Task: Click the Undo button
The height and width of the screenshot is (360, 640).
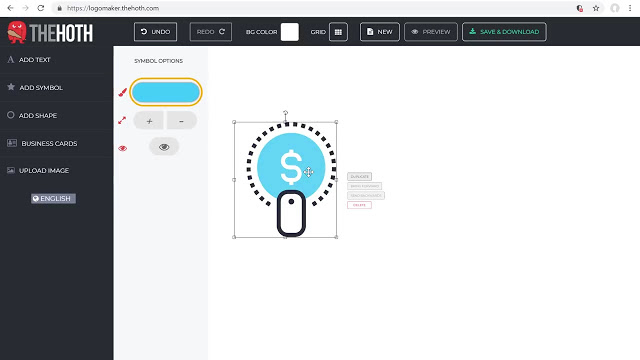Action: [x=155, y=32]
